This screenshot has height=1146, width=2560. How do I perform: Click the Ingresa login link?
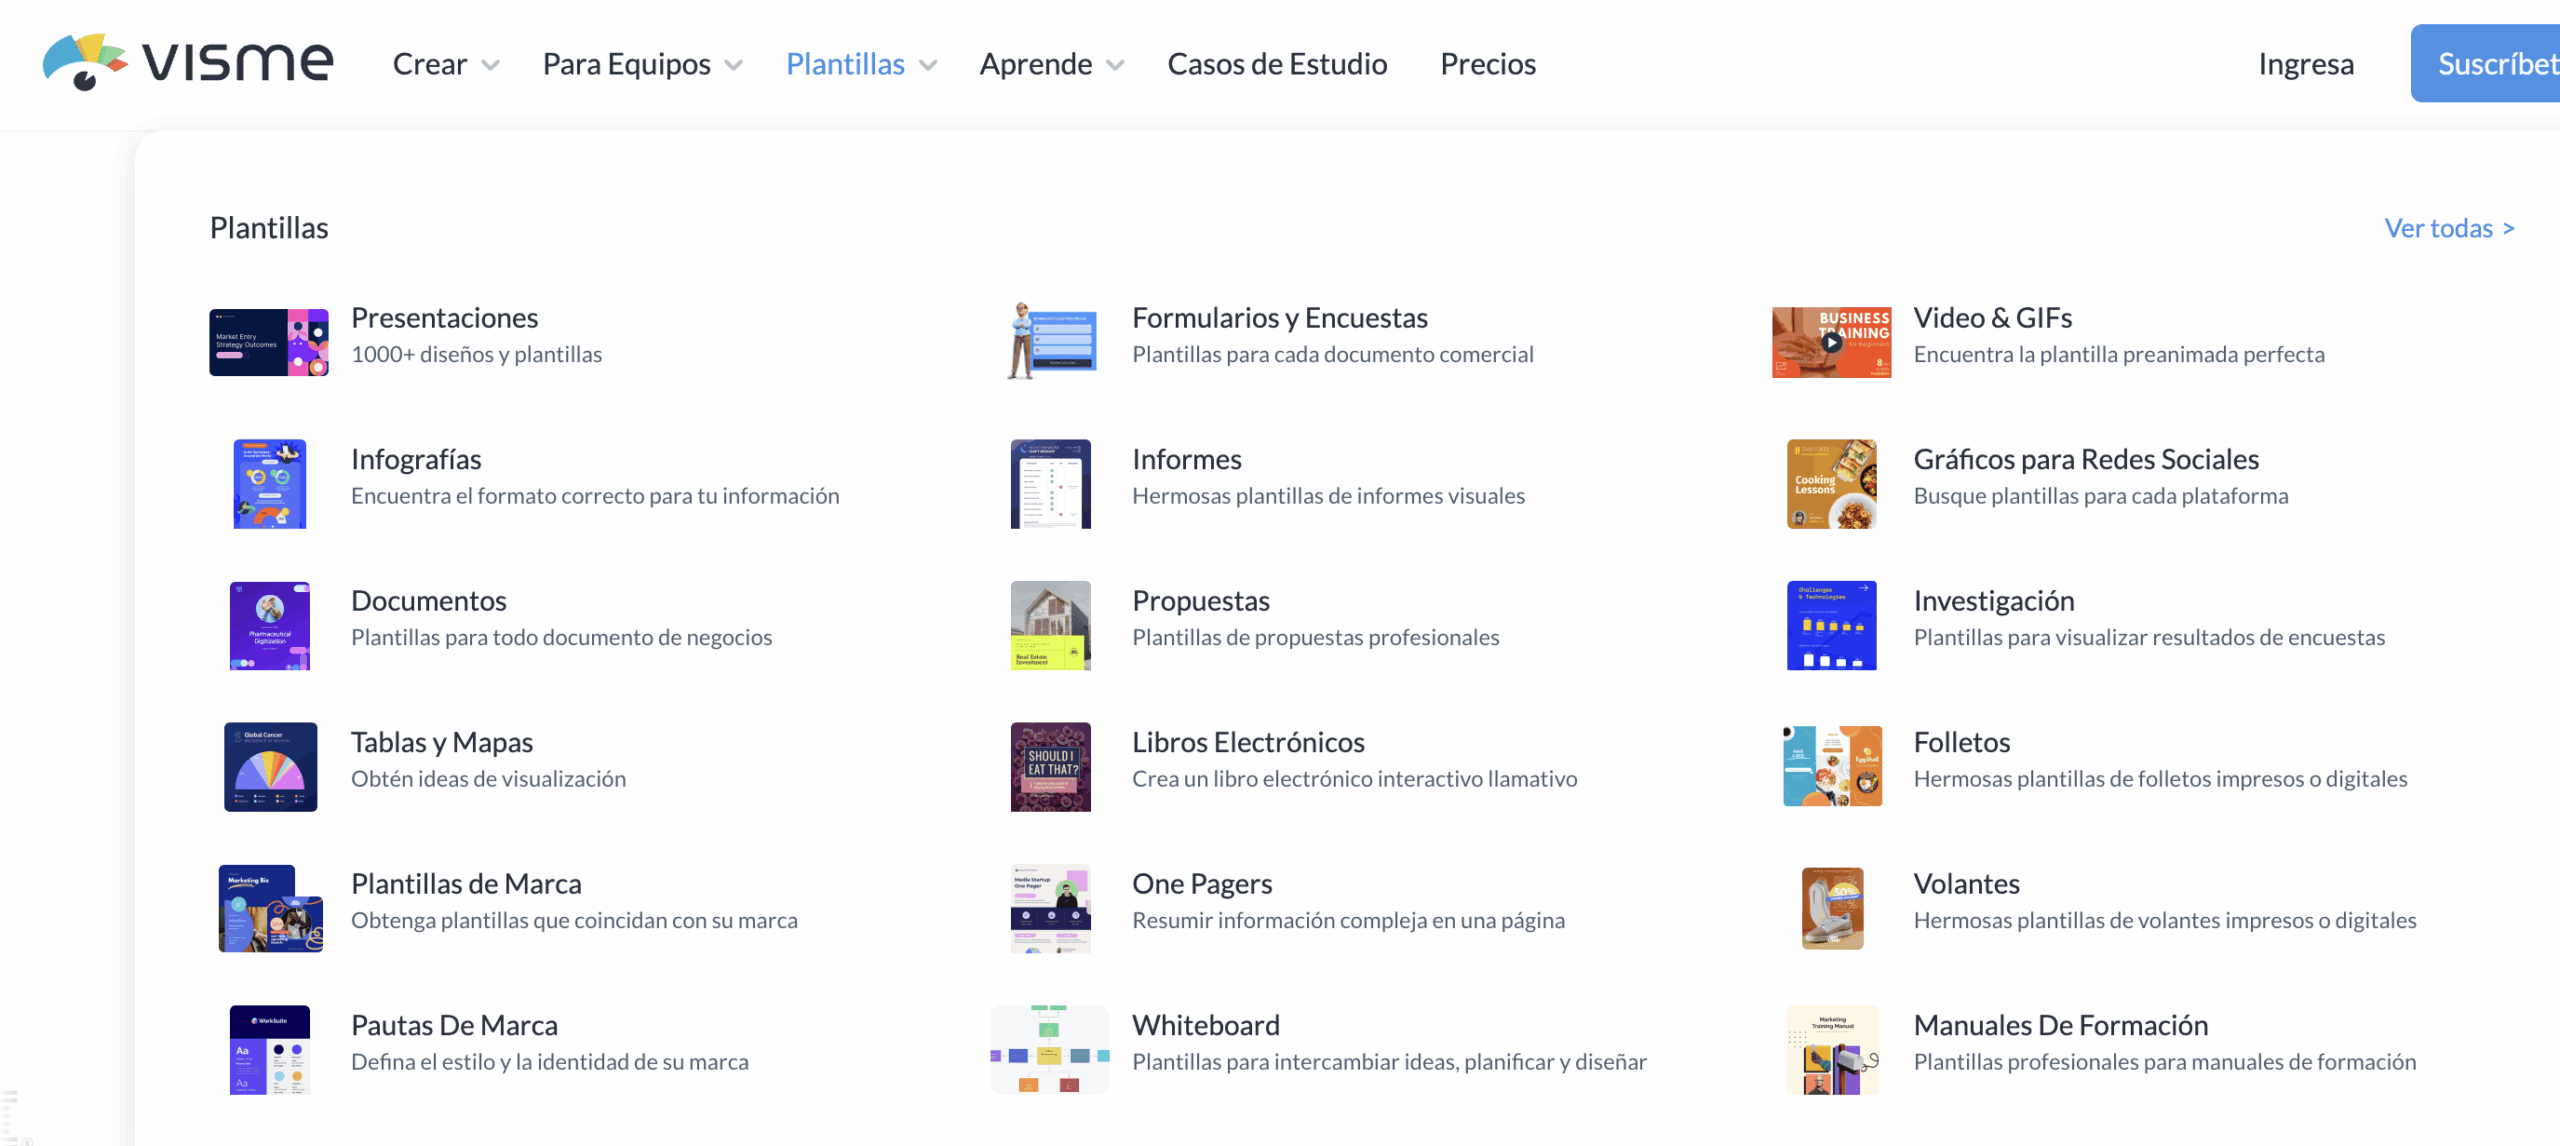[x=2305, y=64]
